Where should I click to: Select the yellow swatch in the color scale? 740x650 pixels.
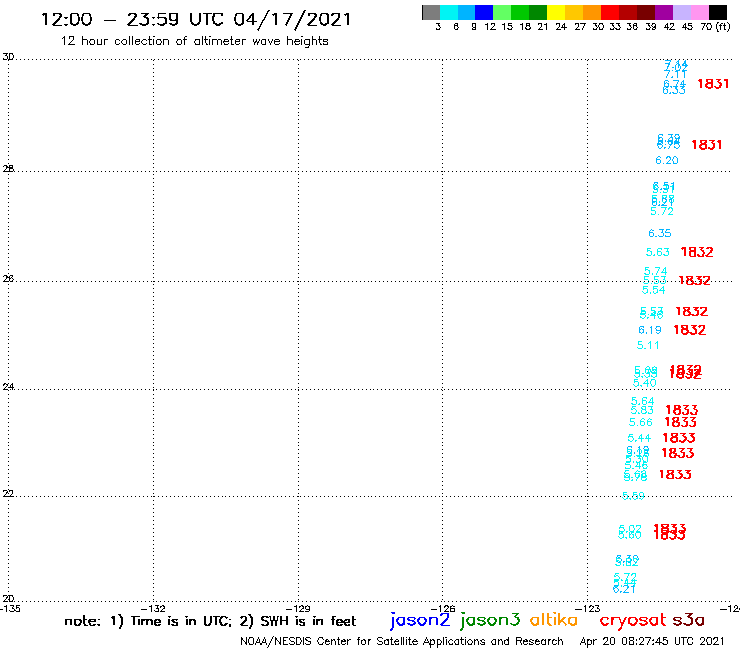pyautogui.click(x=556, y=12)
